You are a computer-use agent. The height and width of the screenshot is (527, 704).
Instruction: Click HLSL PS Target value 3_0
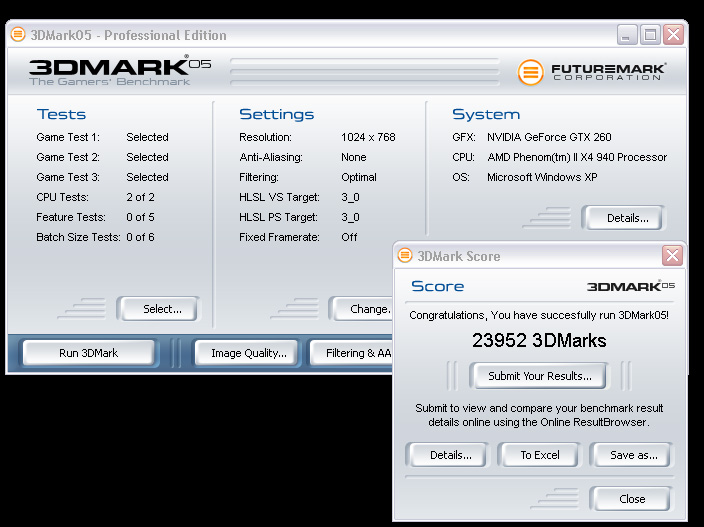(x=350, y=217)
